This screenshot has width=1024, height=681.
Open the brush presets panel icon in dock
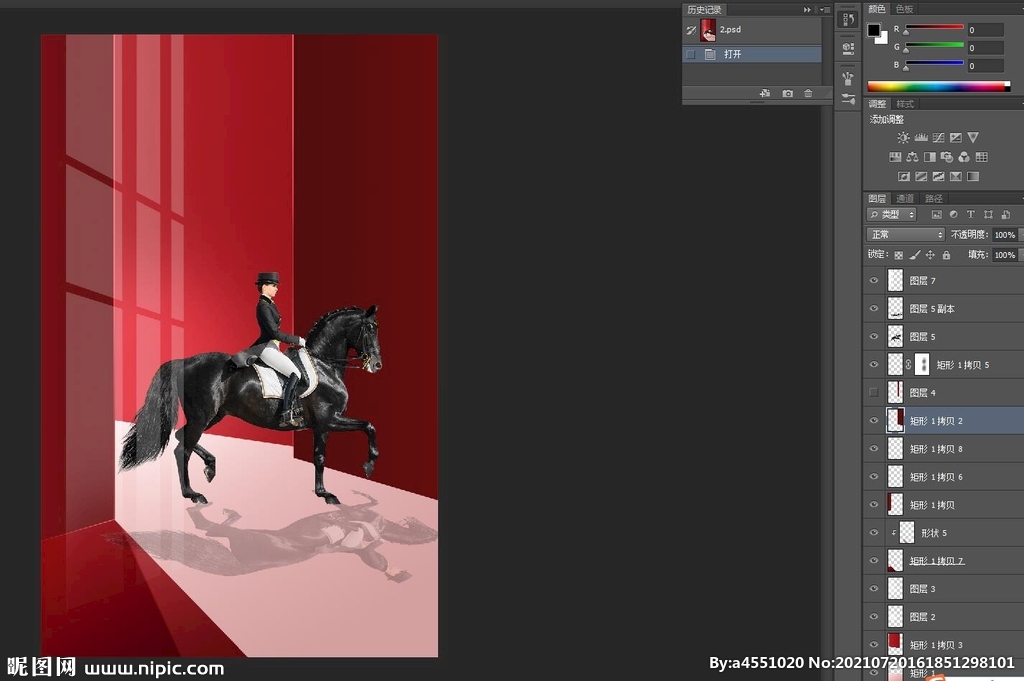848,78
